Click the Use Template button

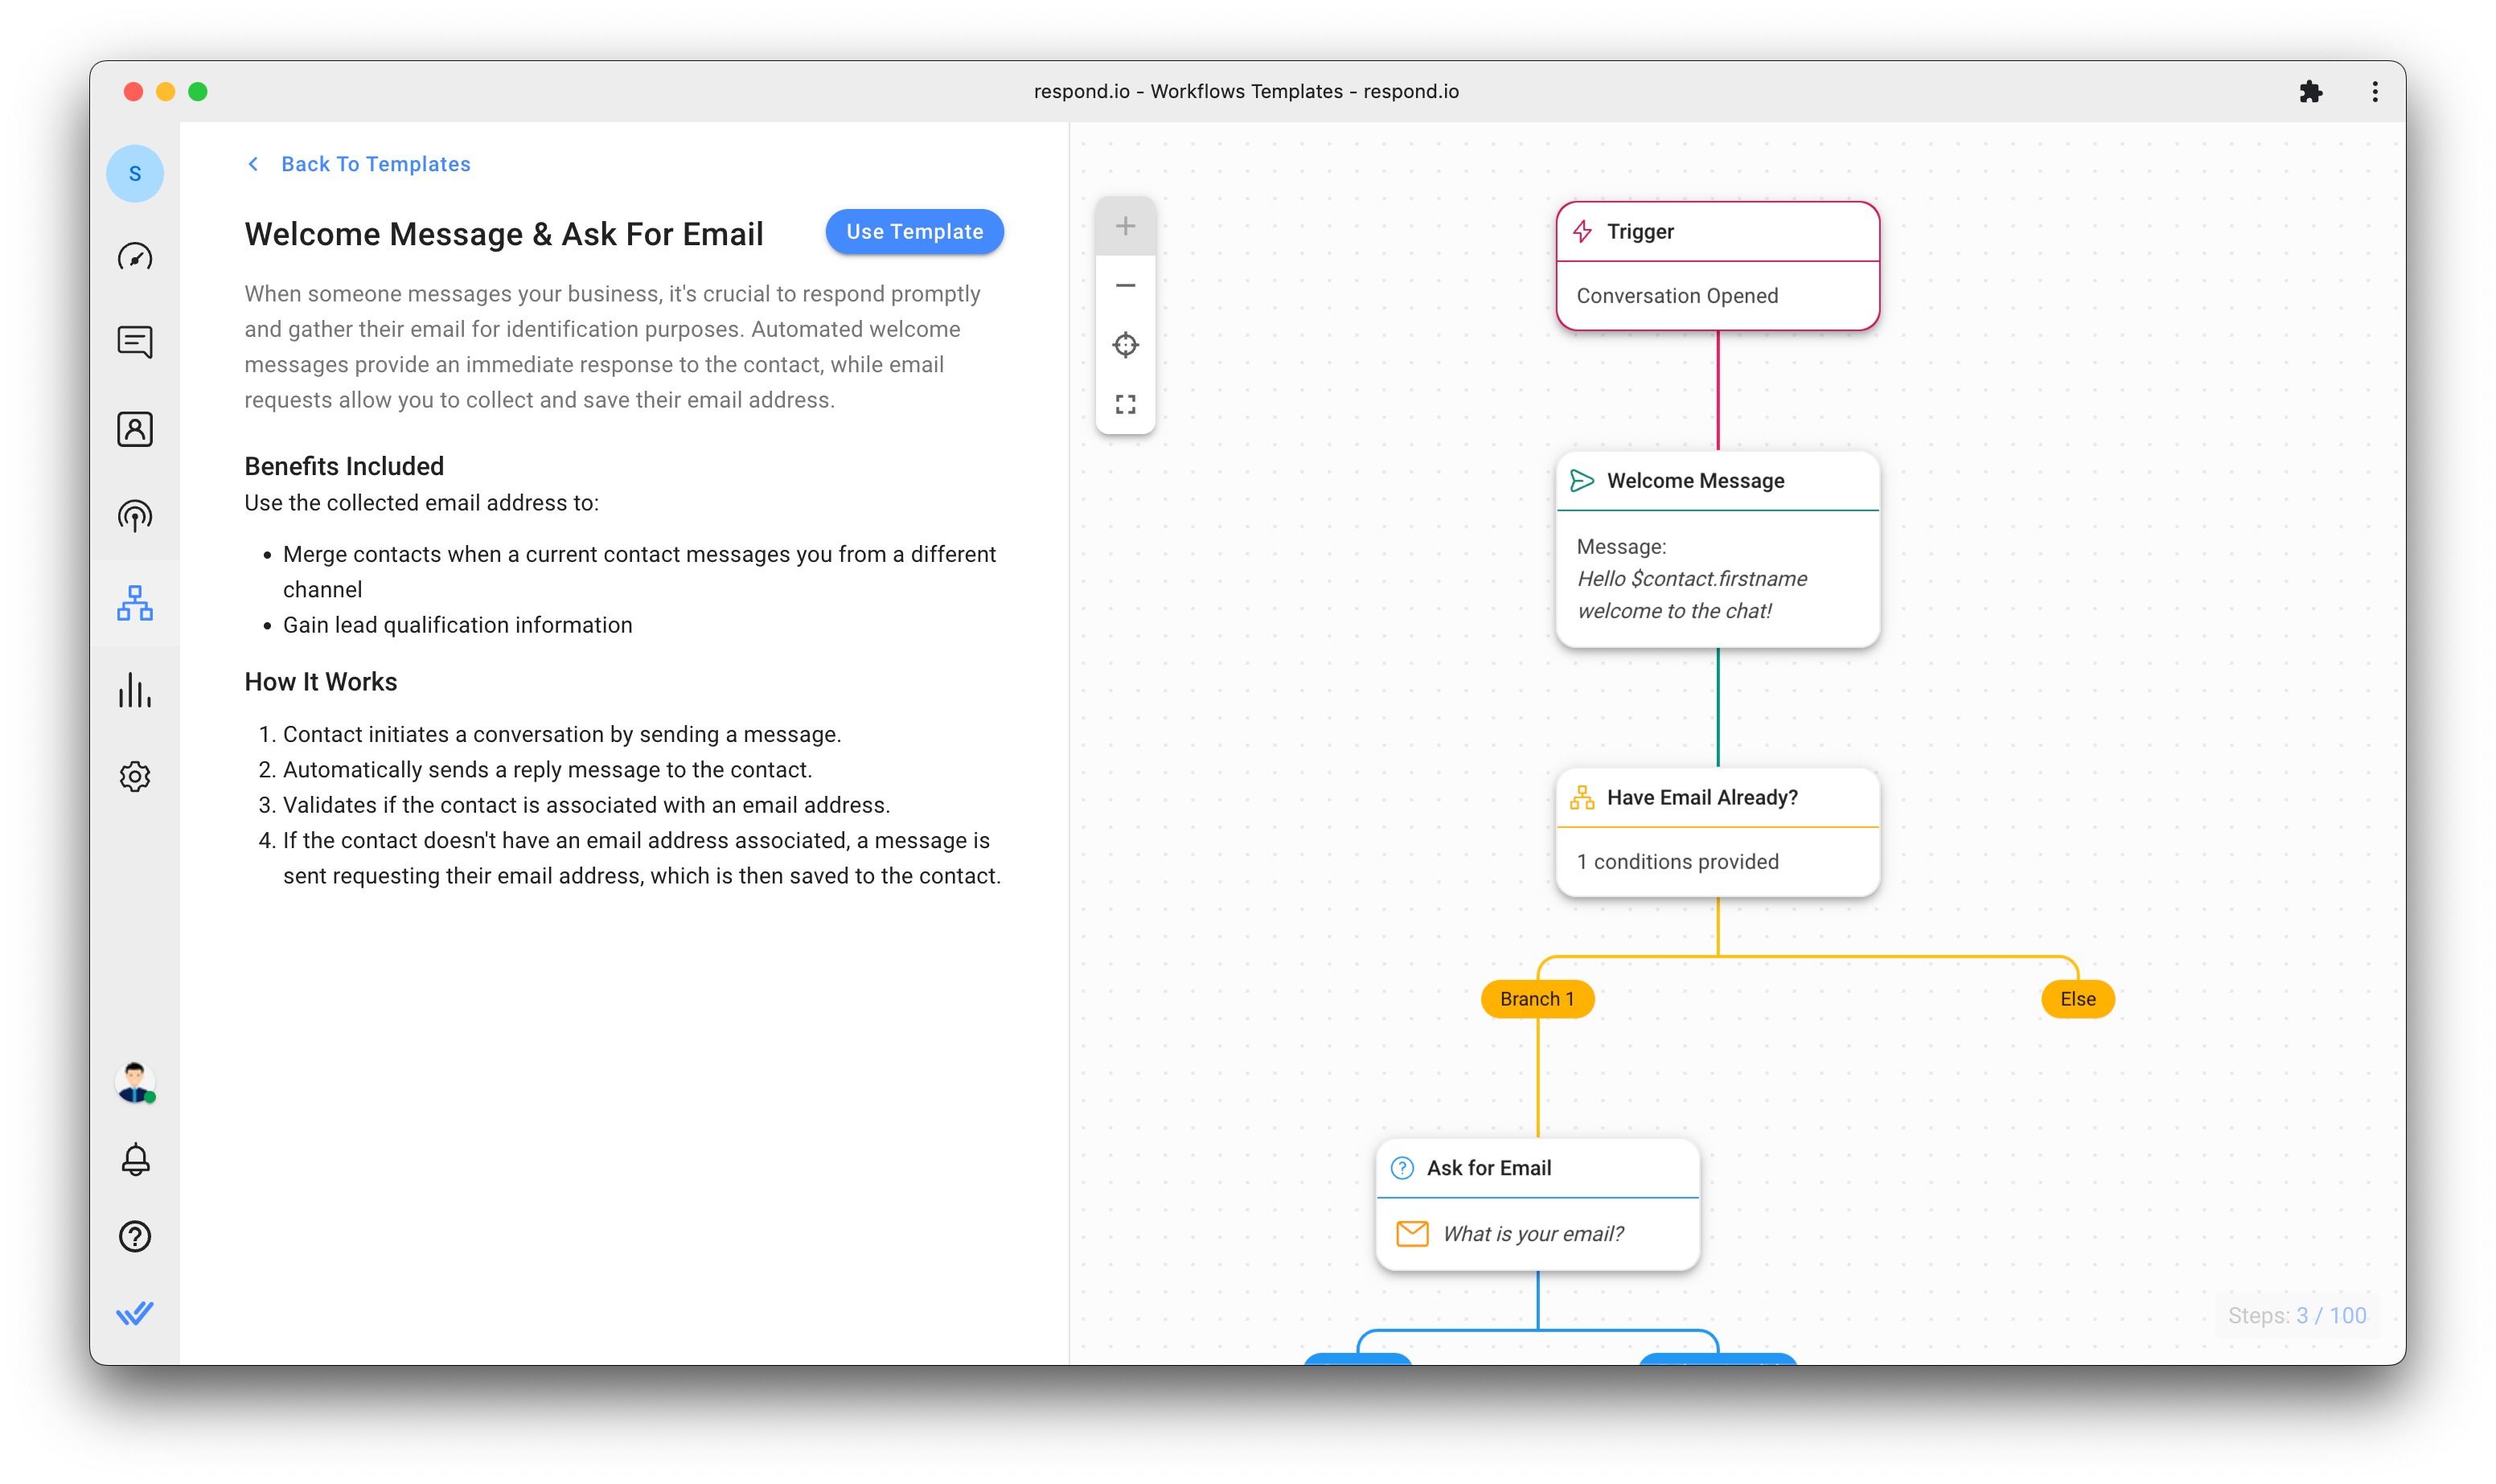(912, 232)
